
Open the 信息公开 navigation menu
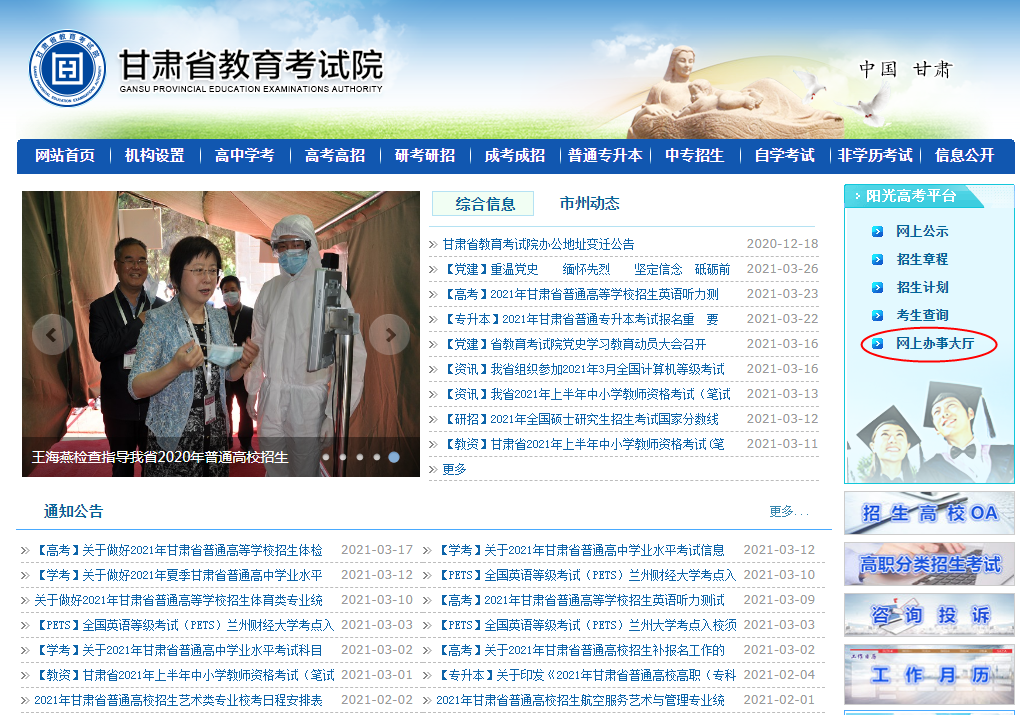tap(964, 156)
